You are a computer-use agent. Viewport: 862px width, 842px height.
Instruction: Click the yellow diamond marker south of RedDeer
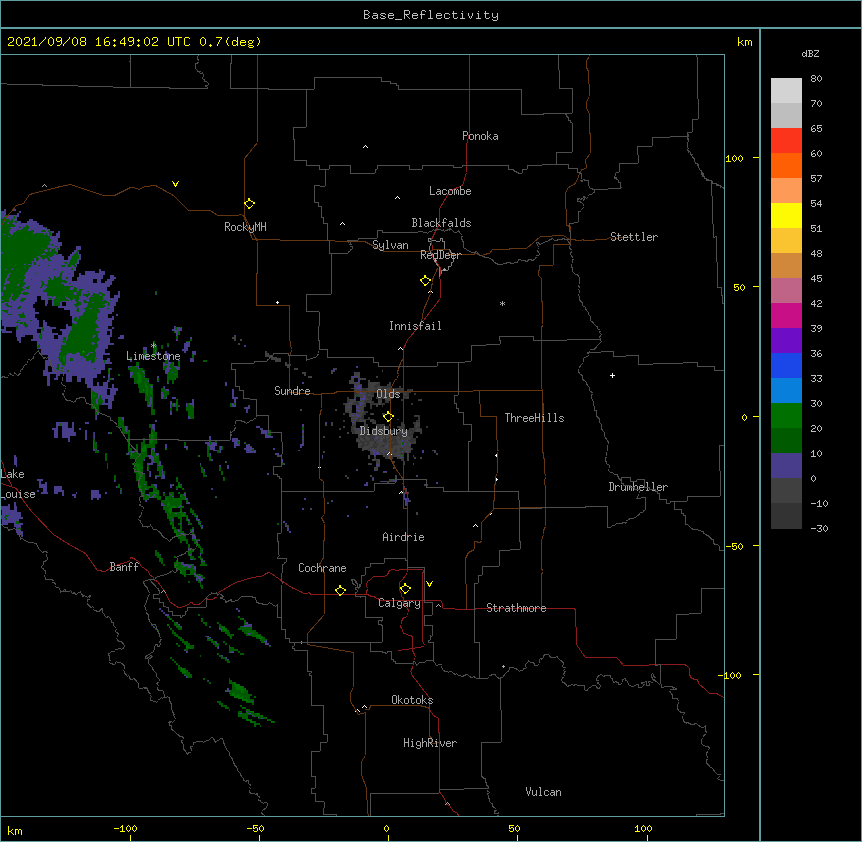425,281
